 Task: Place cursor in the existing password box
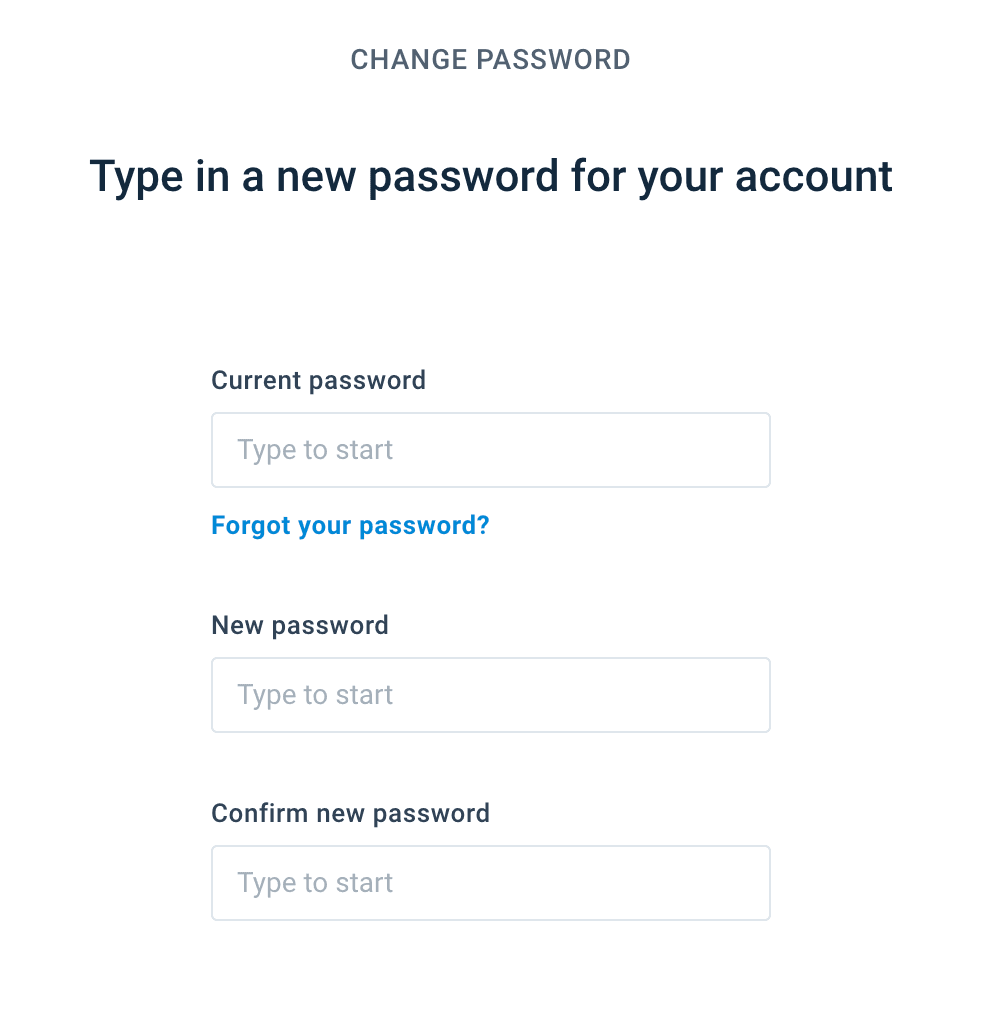coord(490,450)
